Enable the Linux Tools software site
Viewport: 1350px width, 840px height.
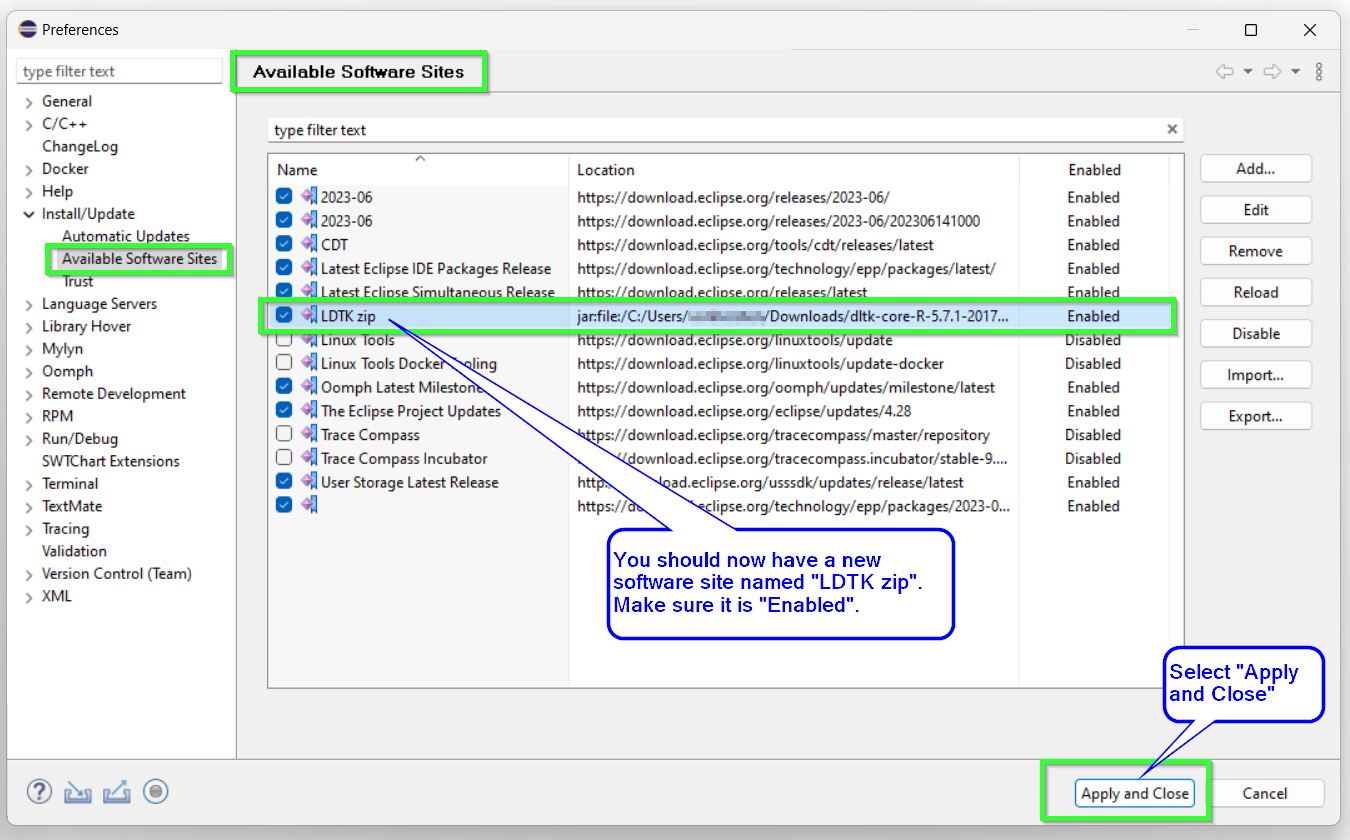(x=284, y=340)
